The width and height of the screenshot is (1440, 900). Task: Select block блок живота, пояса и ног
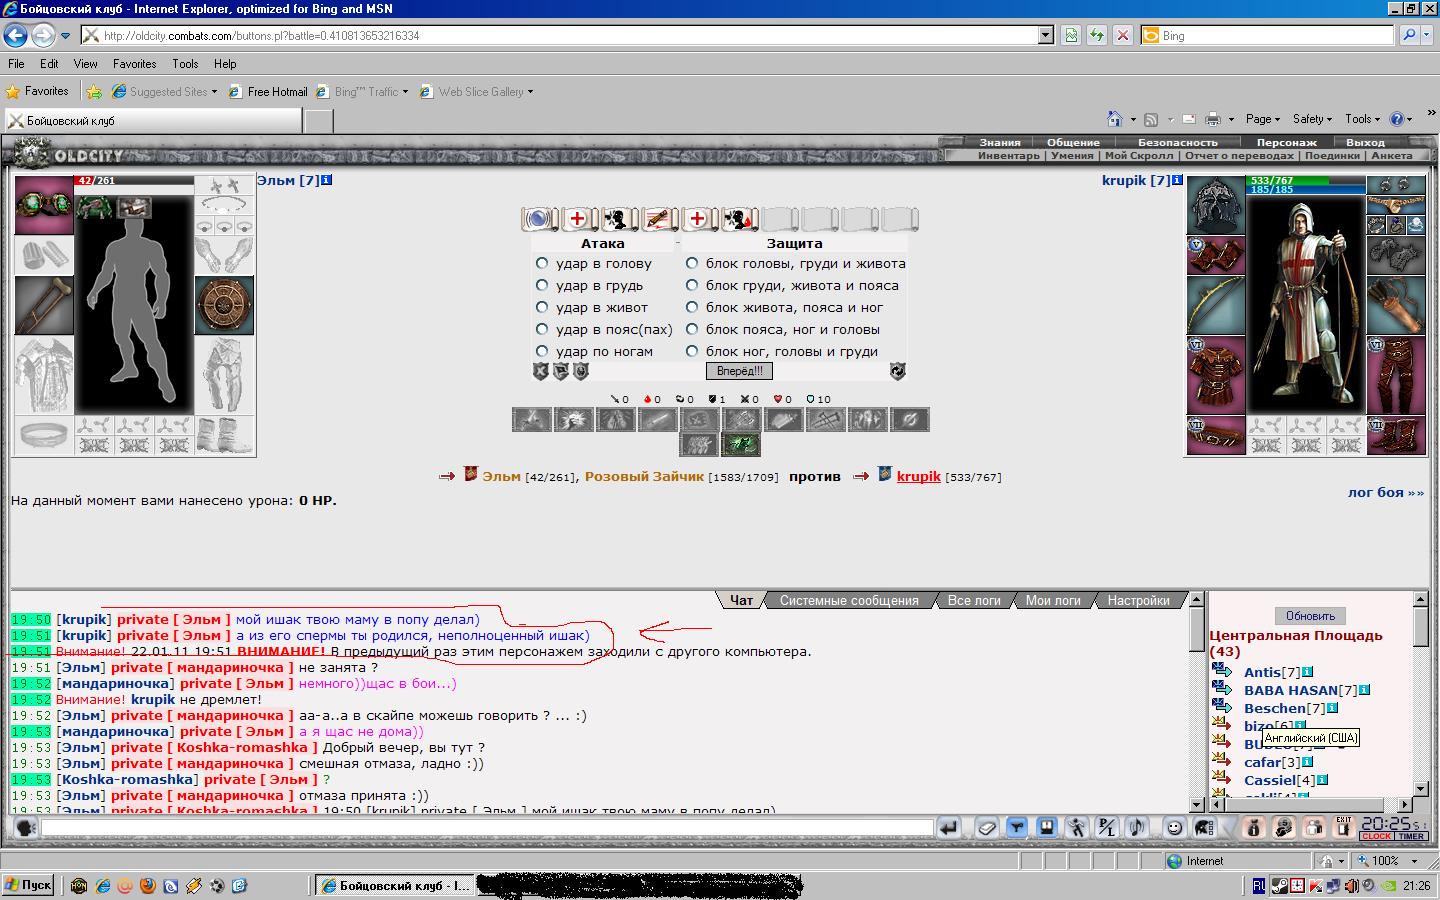(x=692, y=307)
